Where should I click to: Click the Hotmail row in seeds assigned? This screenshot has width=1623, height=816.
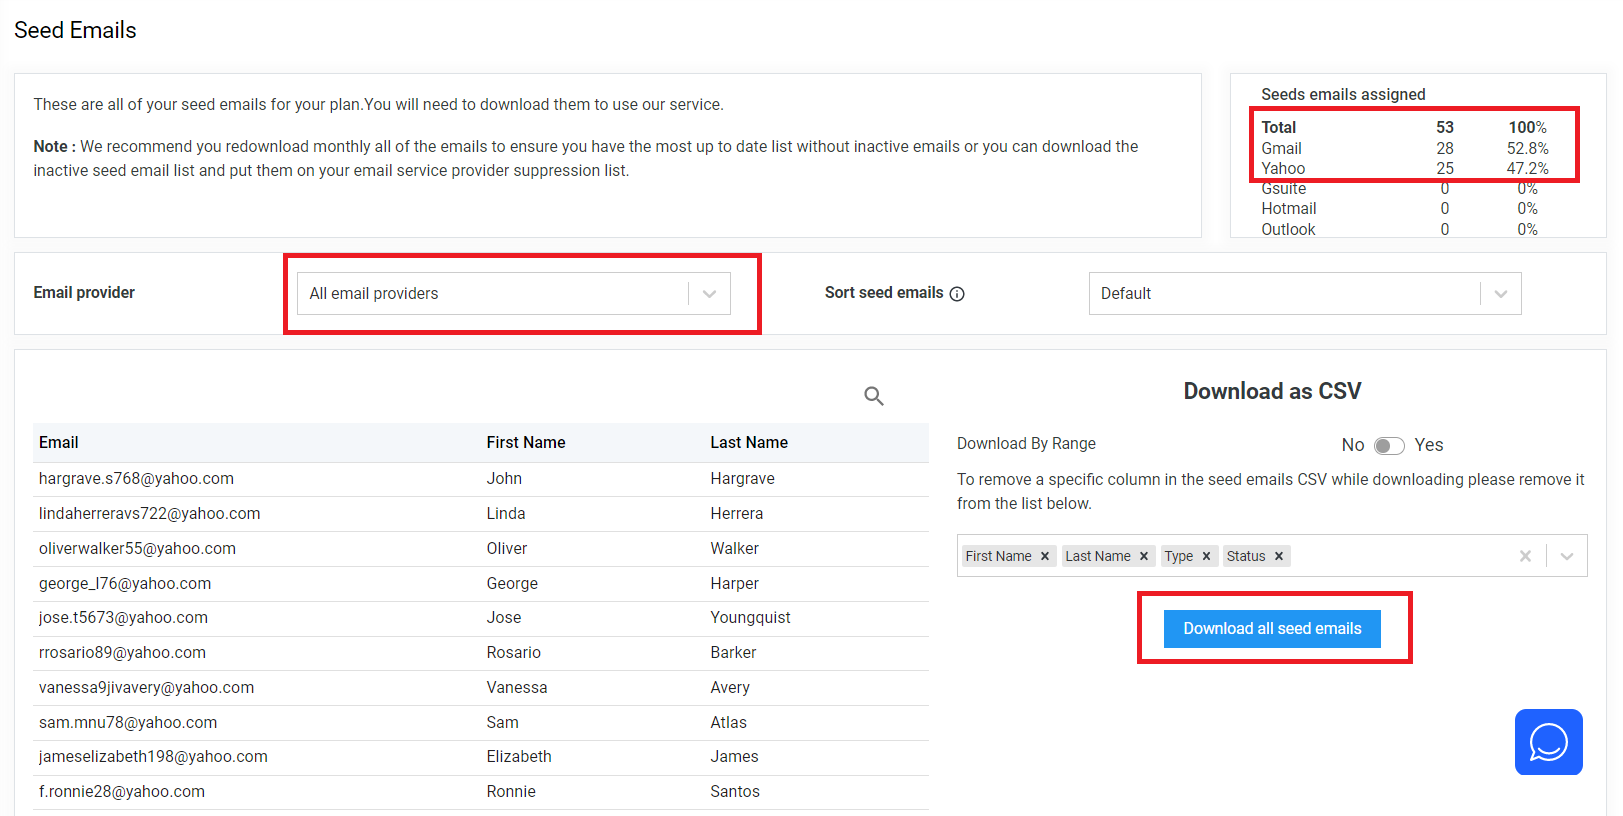point(1400,208)
